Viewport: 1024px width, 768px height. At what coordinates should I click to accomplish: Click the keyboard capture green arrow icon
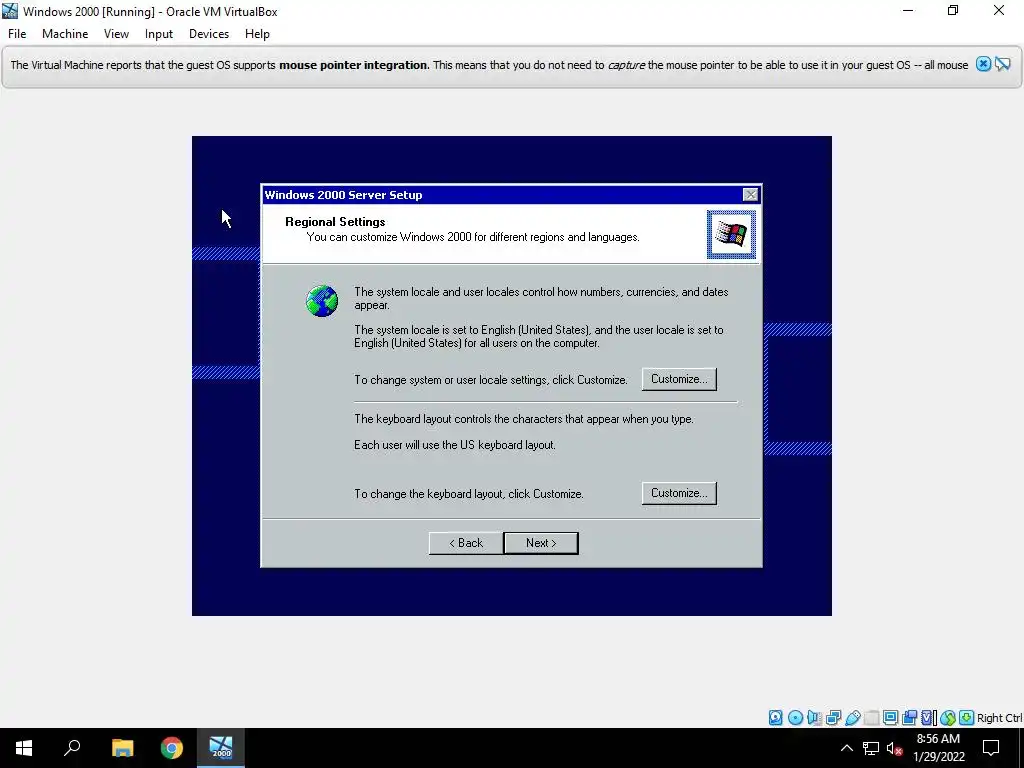click(967, 718)
